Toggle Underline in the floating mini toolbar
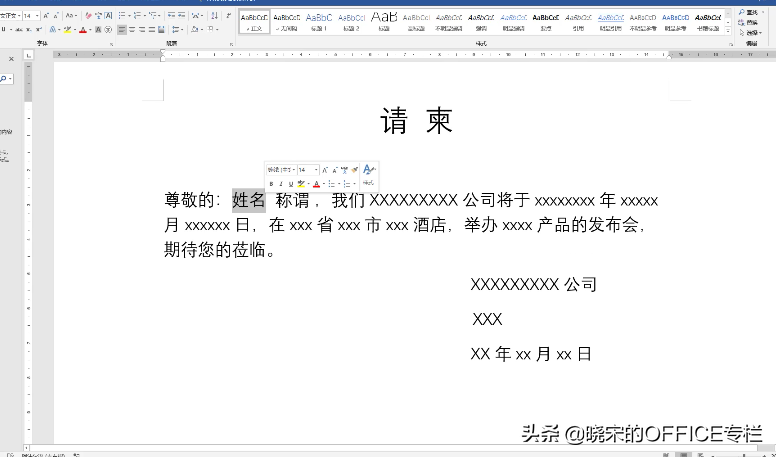 point(291,184)
